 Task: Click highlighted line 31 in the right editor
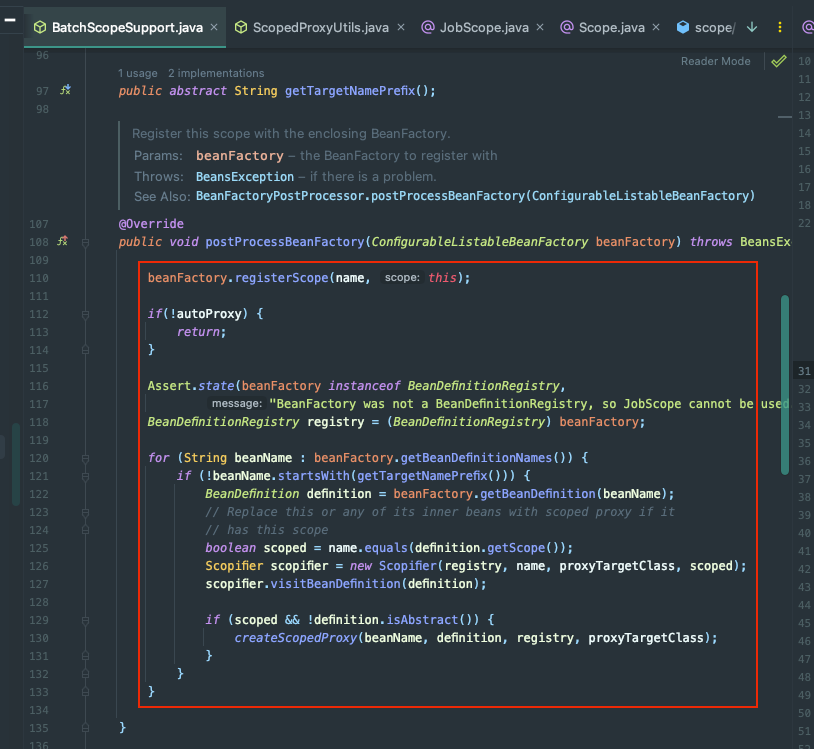click(x=804, y=371)
